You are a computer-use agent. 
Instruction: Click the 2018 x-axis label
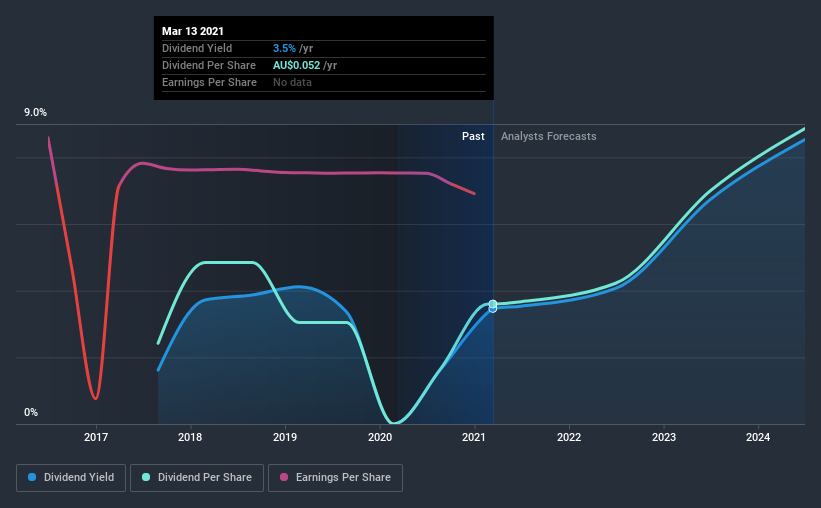tap(190, 437)
